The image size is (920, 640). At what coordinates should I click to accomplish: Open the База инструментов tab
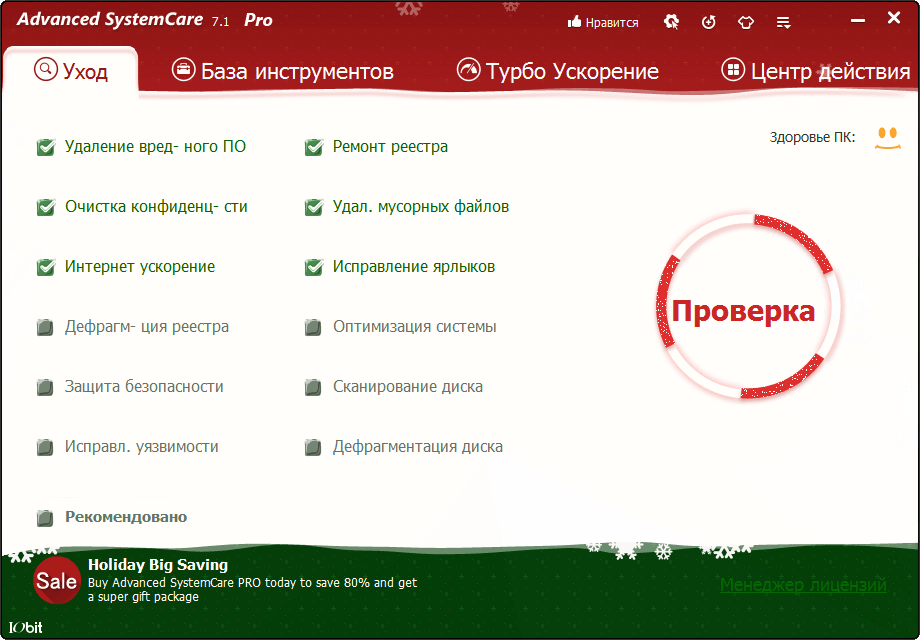click(x=283, y=71)
